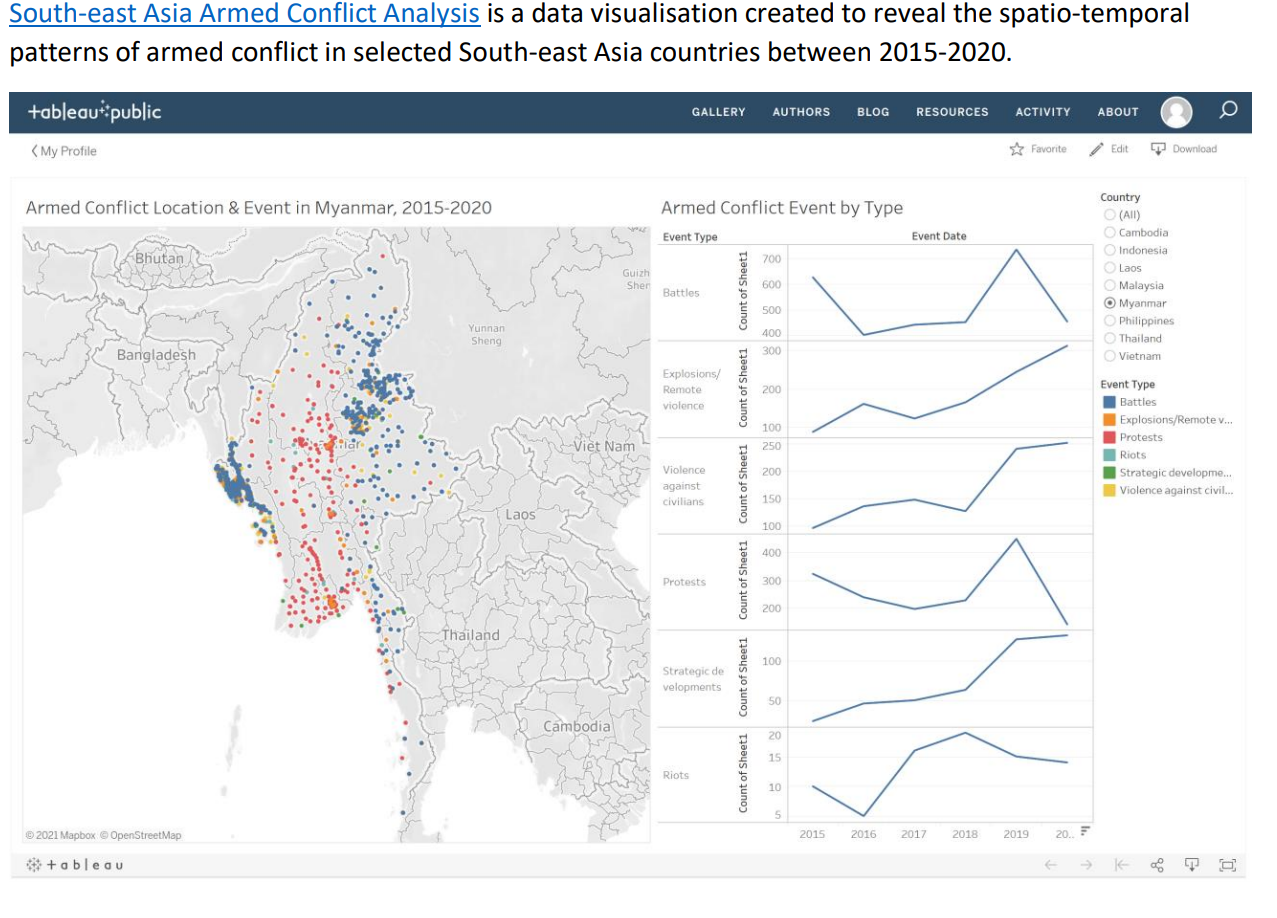1277x918 pixels.
Task: Open the user profile avatar
Action: [x=1176, y=112]
